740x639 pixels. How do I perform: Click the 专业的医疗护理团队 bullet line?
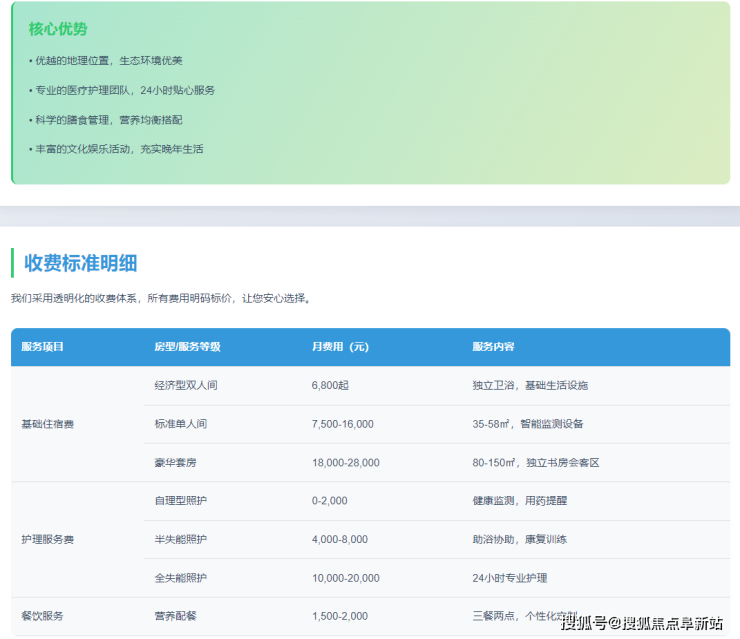tap(122, 90)
